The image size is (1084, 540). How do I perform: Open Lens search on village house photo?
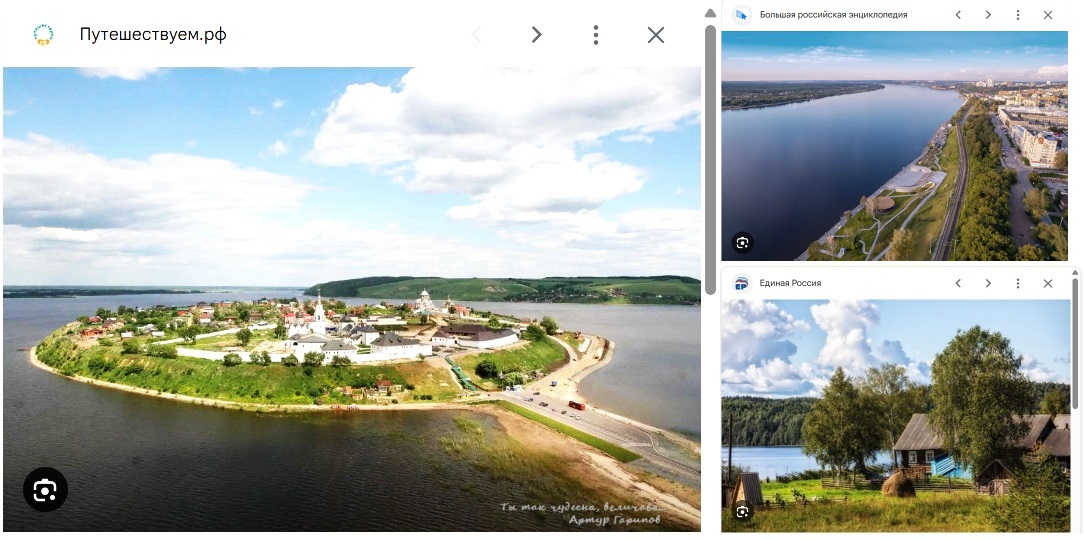coord(742,511)
